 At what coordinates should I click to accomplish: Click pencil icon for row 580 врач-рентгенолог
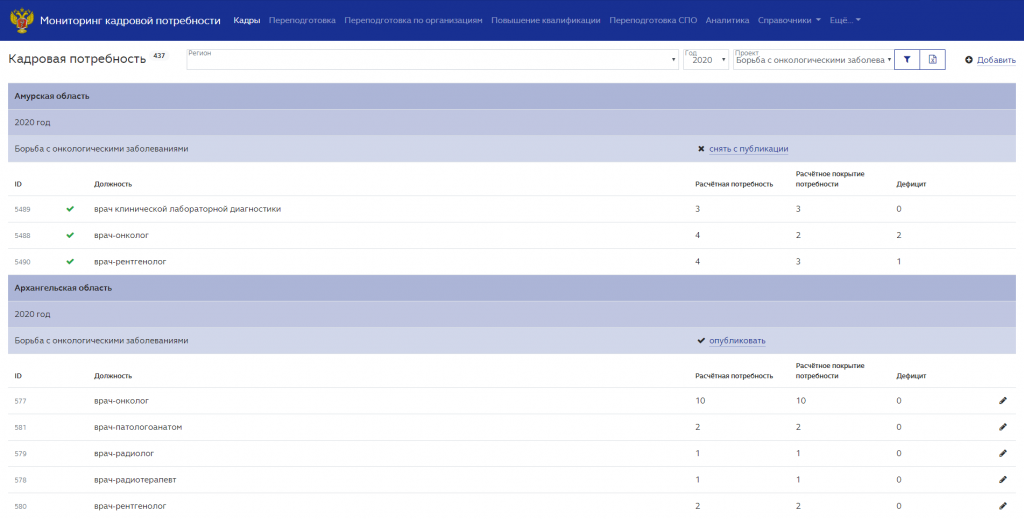point(1003,506)
